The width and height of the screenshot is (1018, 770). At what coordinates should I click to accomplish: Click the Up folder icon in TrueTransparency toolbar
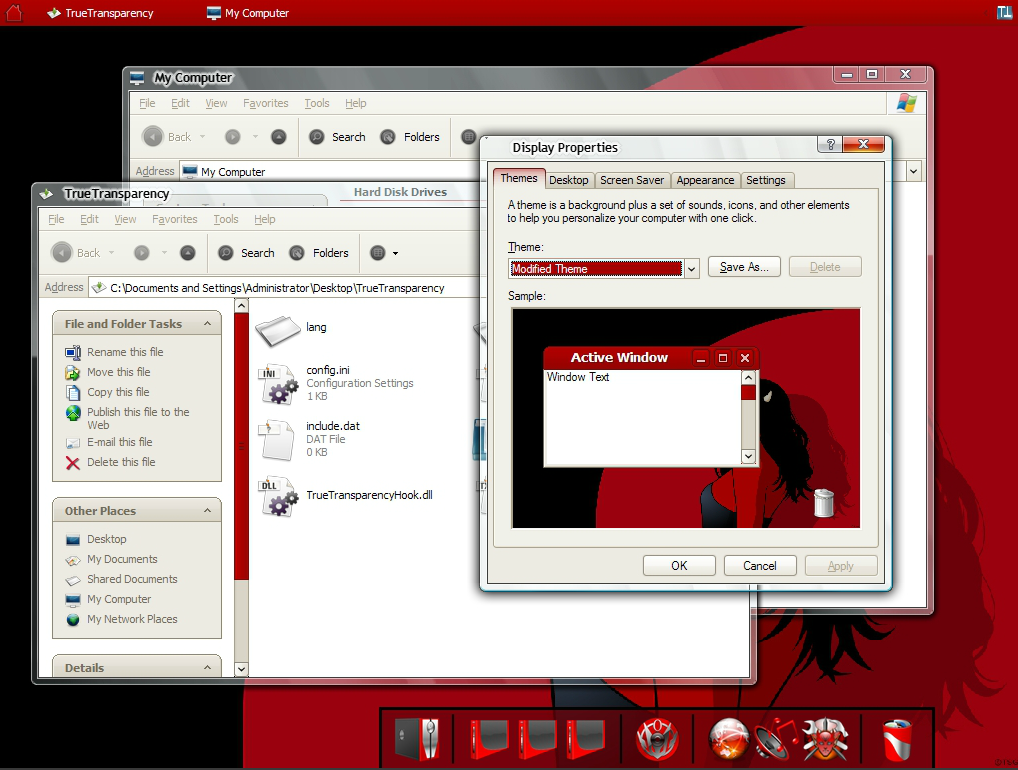point(188,253)
